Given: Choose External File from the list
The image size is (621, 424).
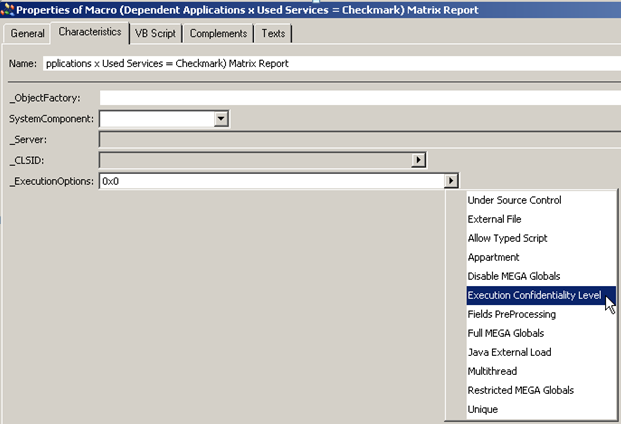Looking at the screenshot, I should coord(494,219).
